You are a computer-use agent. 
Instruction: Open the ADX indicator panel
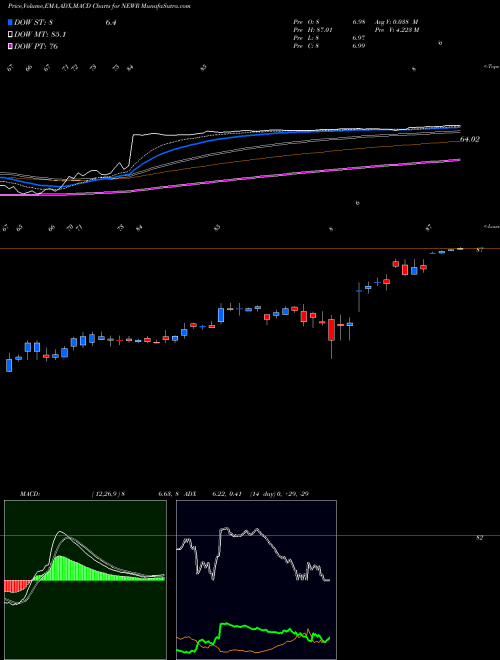(256, 580)
